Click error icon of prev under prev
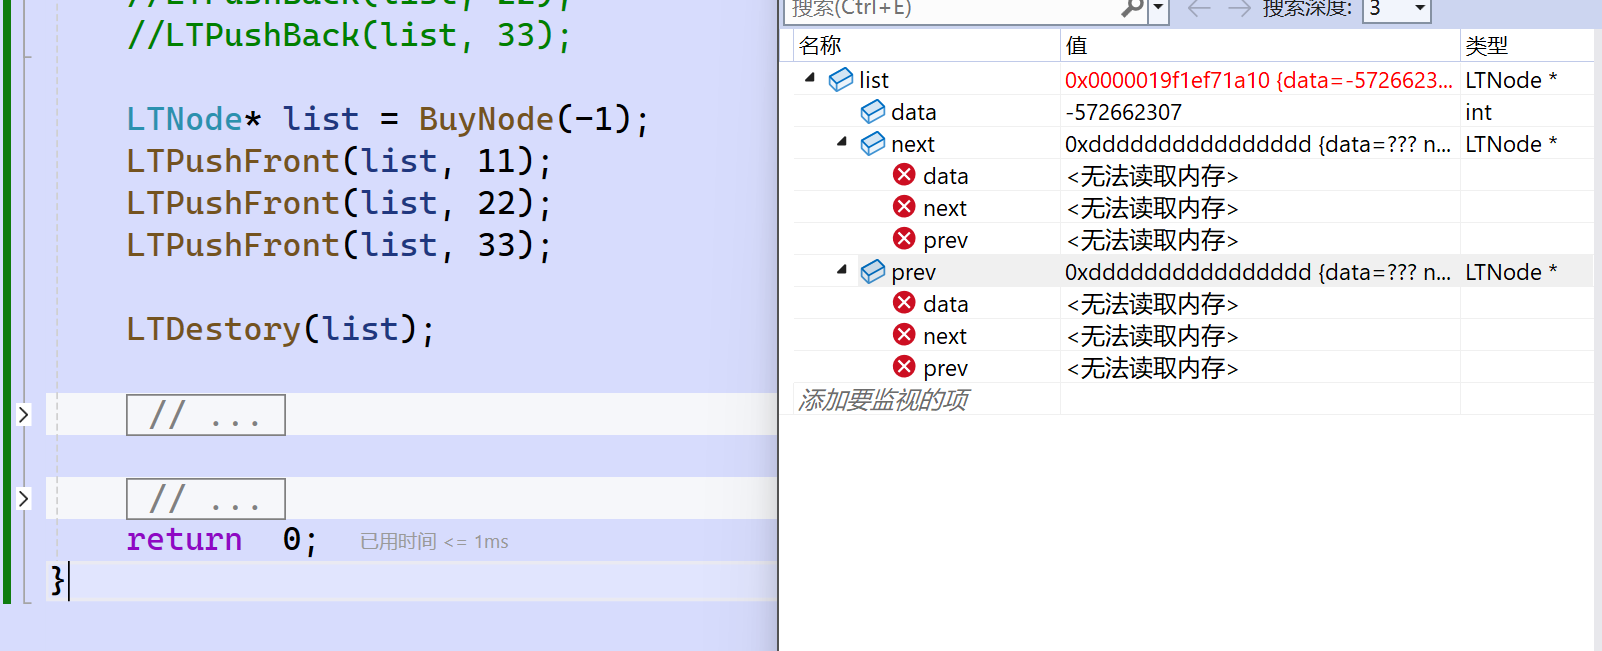 [x=904, y=367]
